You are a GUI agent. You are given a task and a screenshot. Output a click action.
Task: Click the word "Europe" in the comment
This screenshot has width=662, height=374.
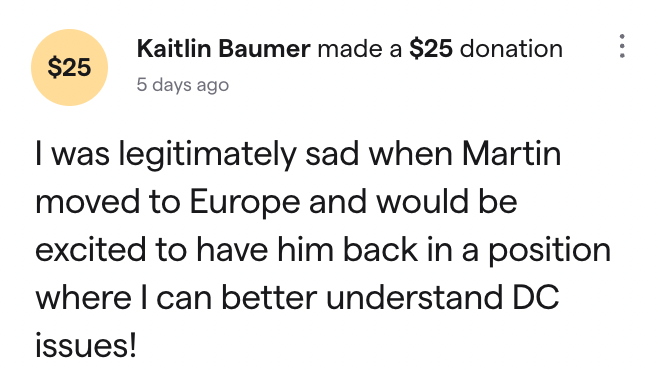(x=245, y=203)
